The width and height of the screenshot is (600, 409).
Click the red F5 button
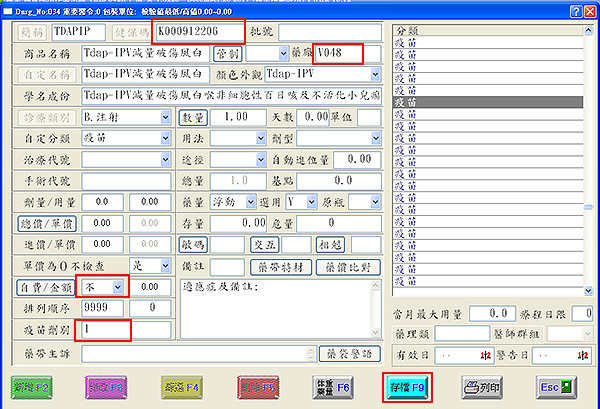coord(256,385)
